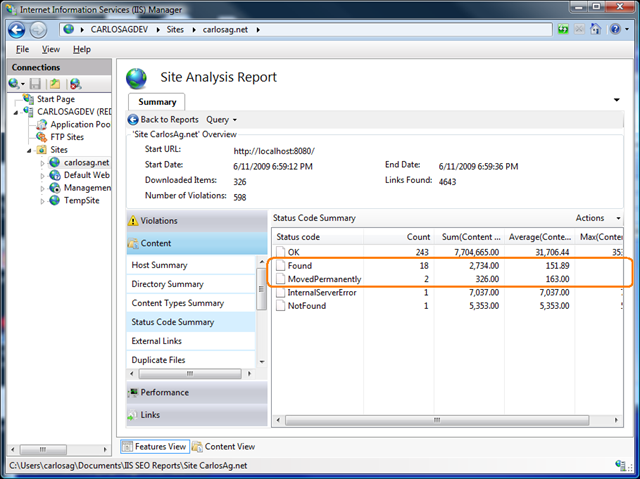The width and height of the screenshot is (640, 479).
Task: Select TempSite in the tree
Action: [x=81, y=200]
